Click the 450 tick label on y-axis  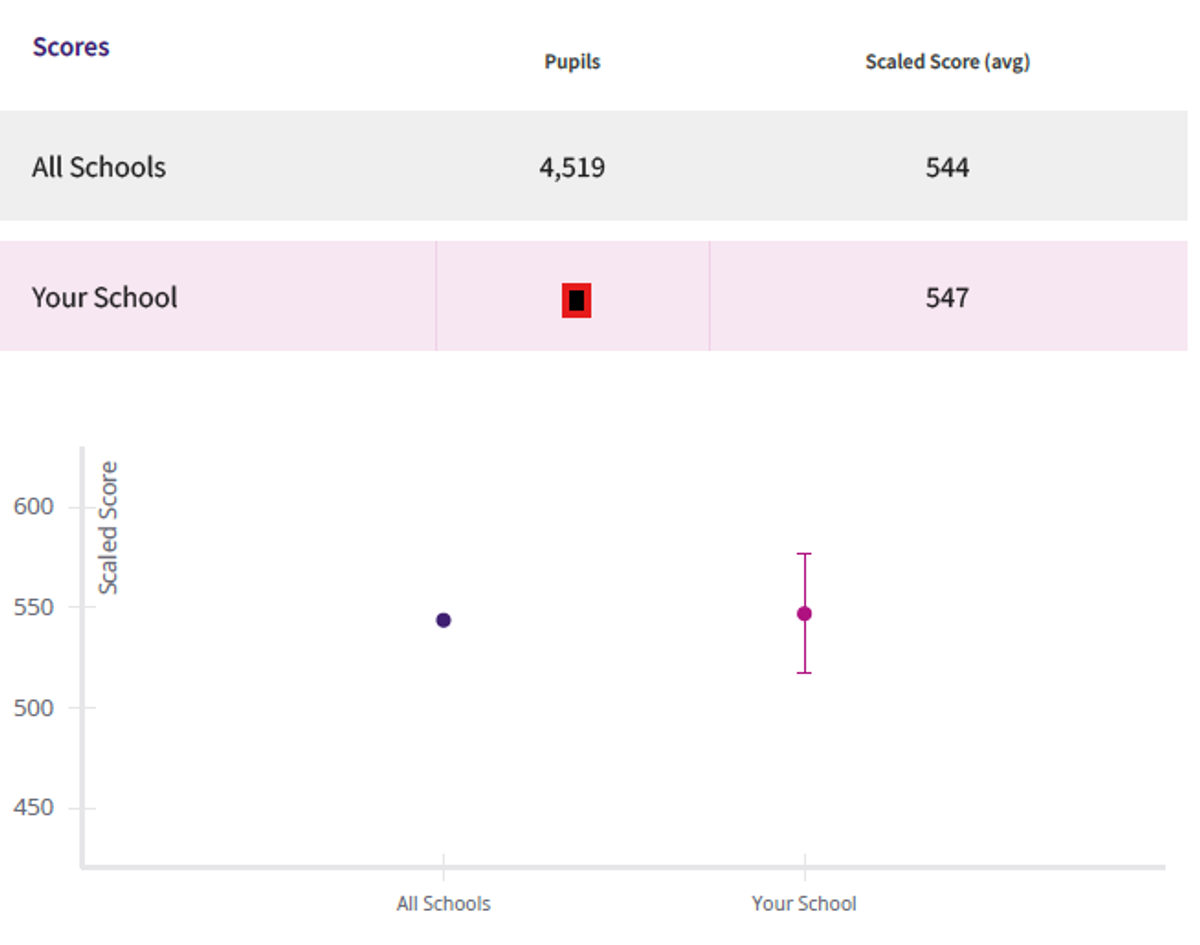(34, 808)
